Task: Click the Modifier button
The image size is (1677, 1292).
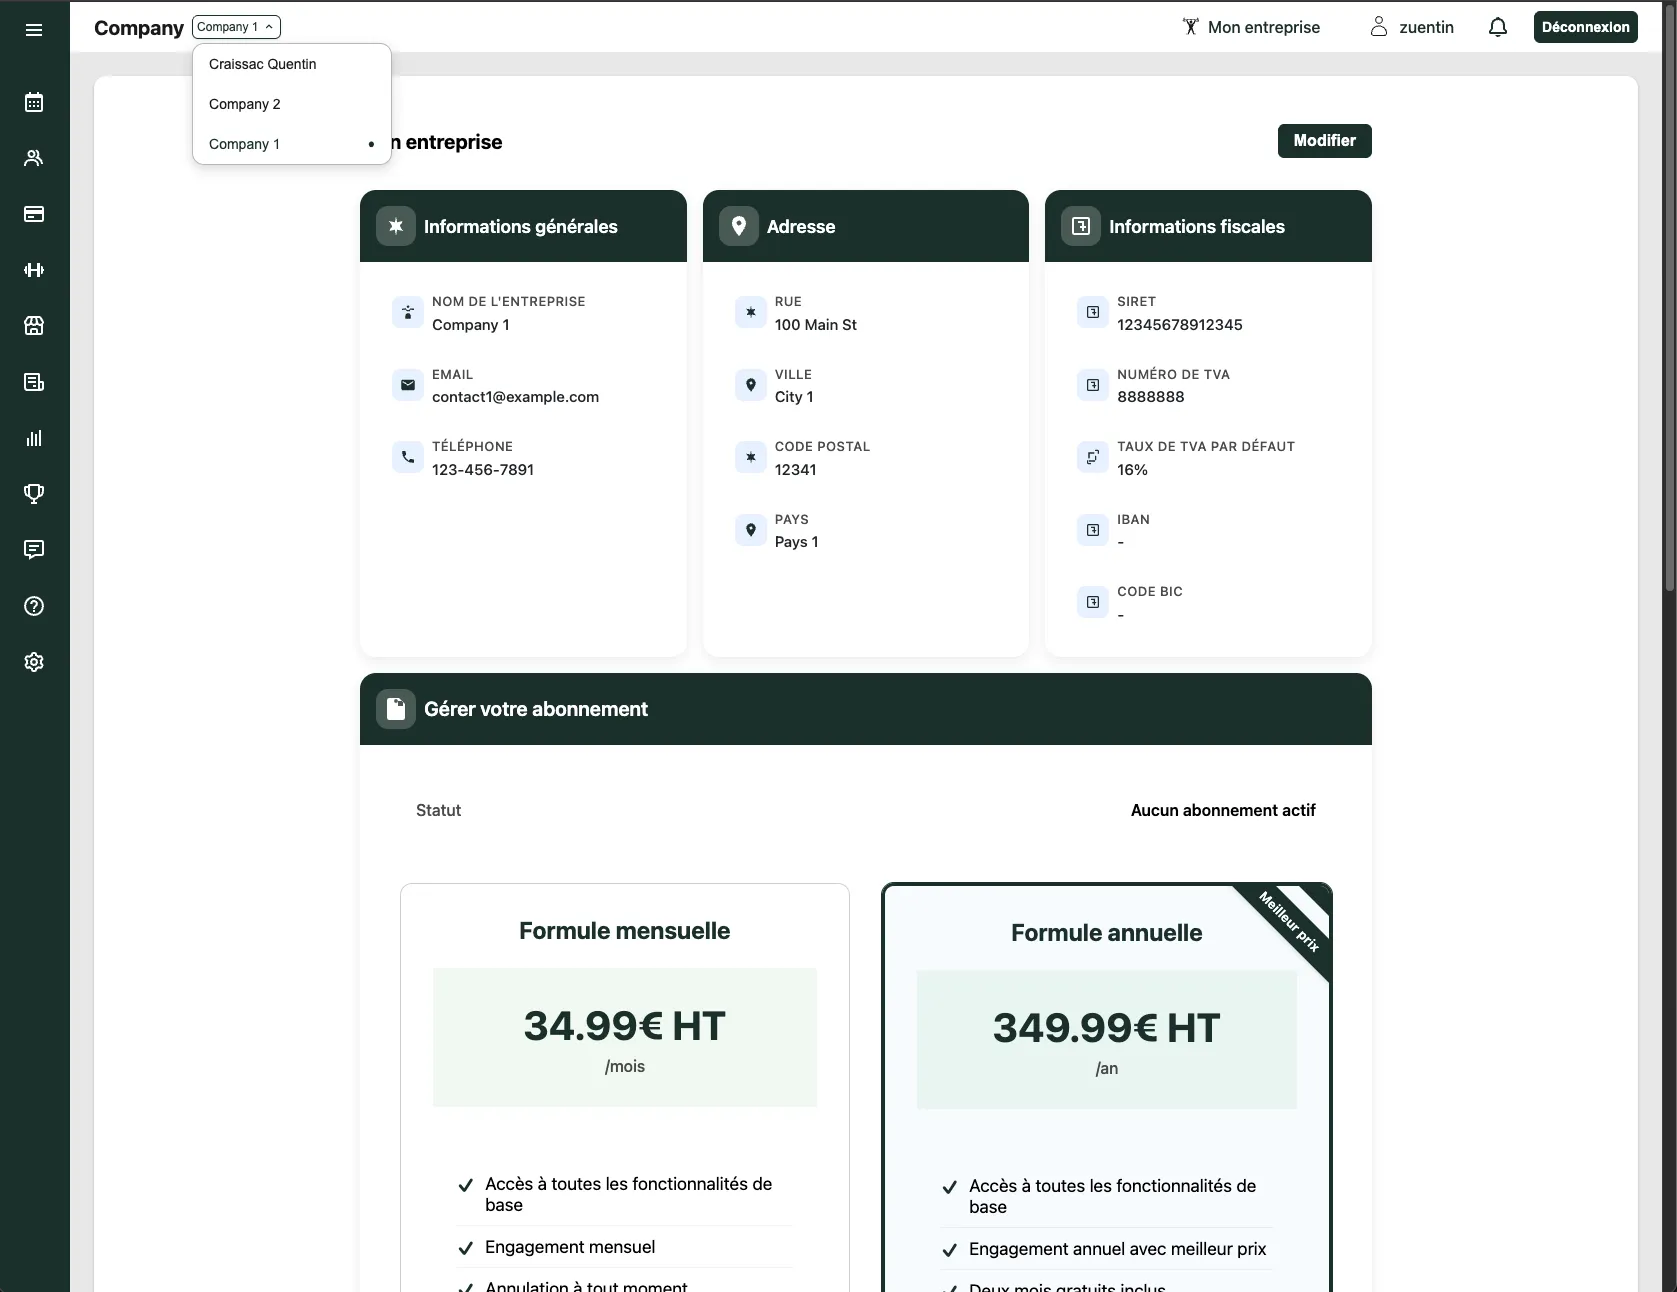Action: (1324, 141)
